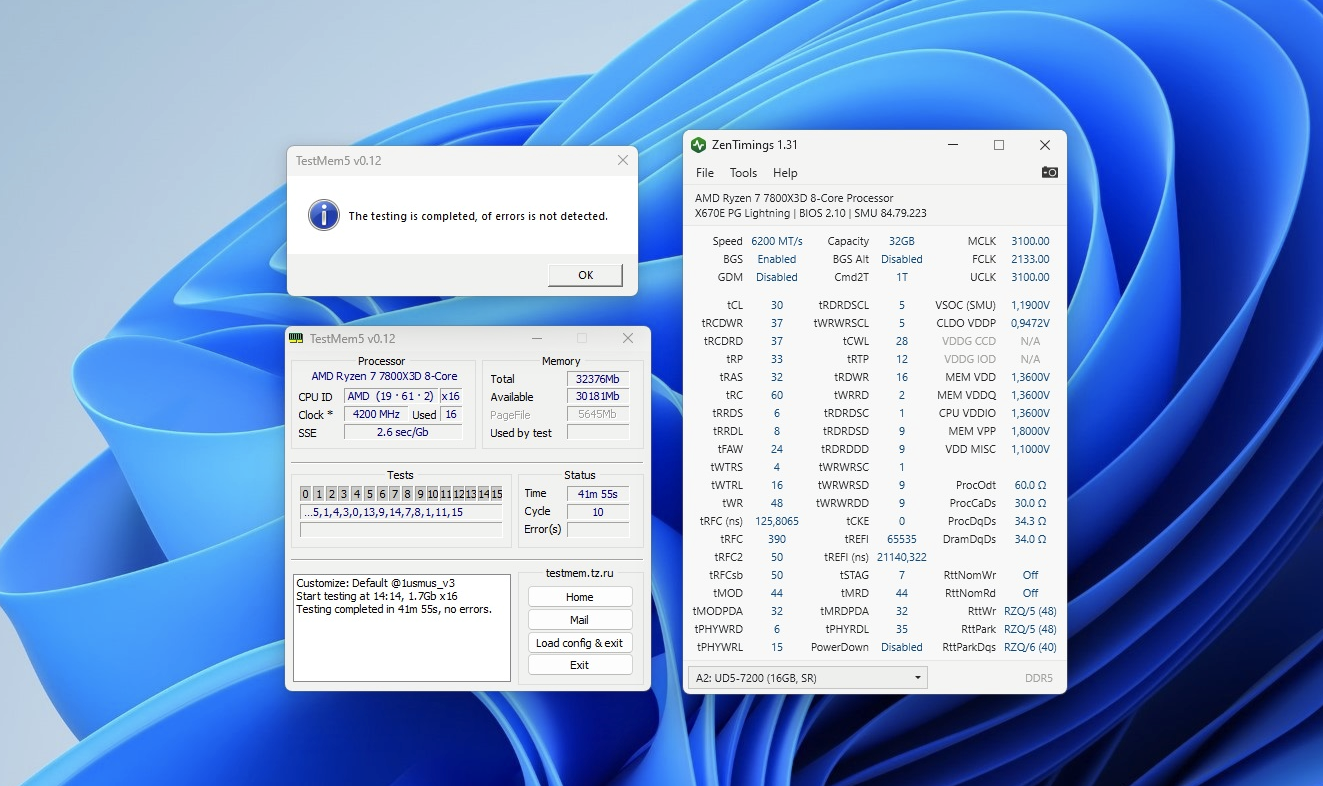Select test box number 5
The width and height of the screenshot is (1323, 786).
pyautogui.click(x=369, y=494)
